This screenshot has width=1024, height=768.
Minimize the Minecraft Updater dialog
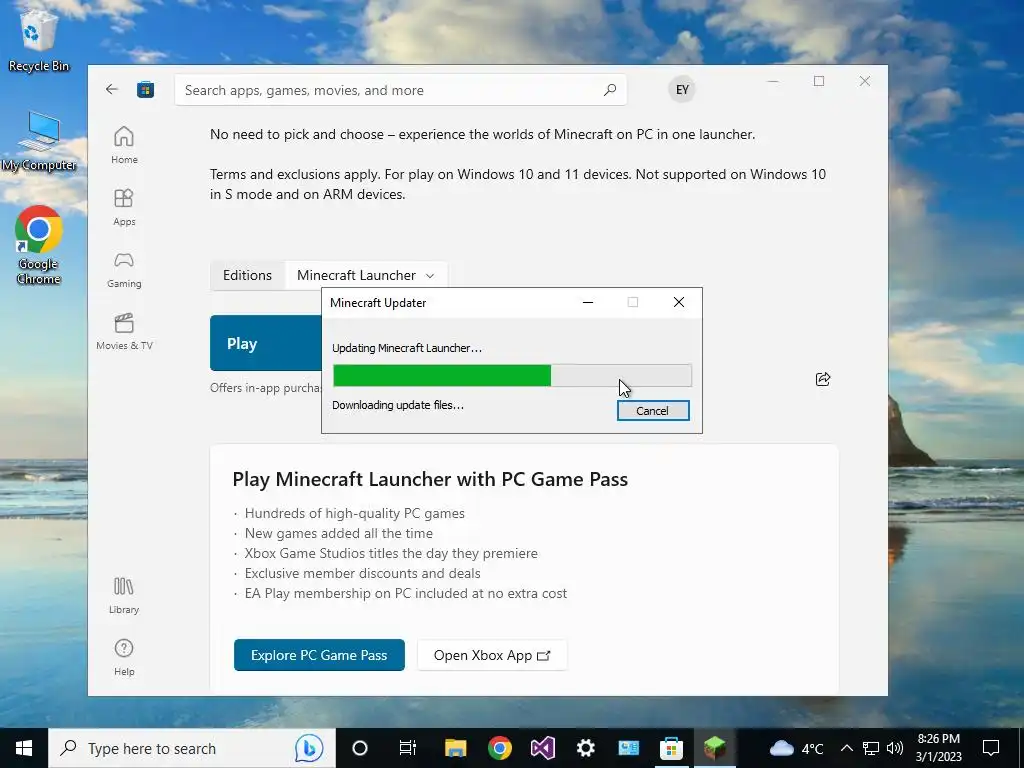pyautogui.click(x=588, y=302)
